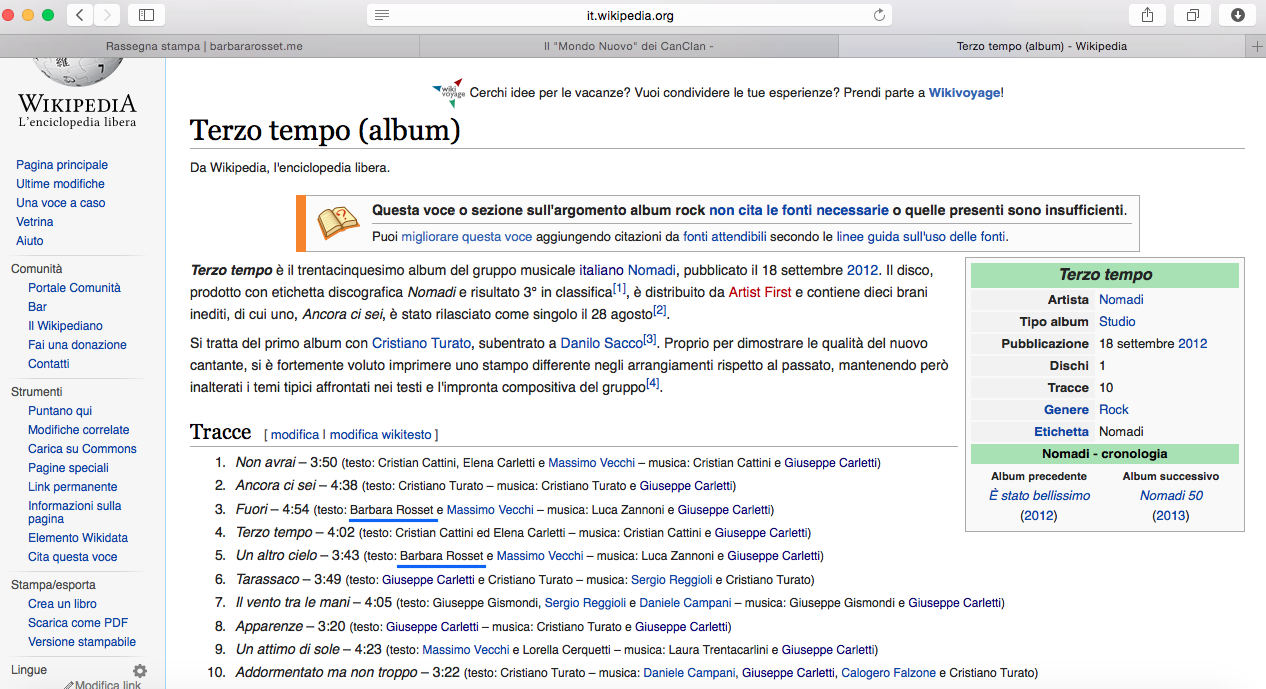Open Puntano qui tool link
1266x689 pixels.
point(60,411)
